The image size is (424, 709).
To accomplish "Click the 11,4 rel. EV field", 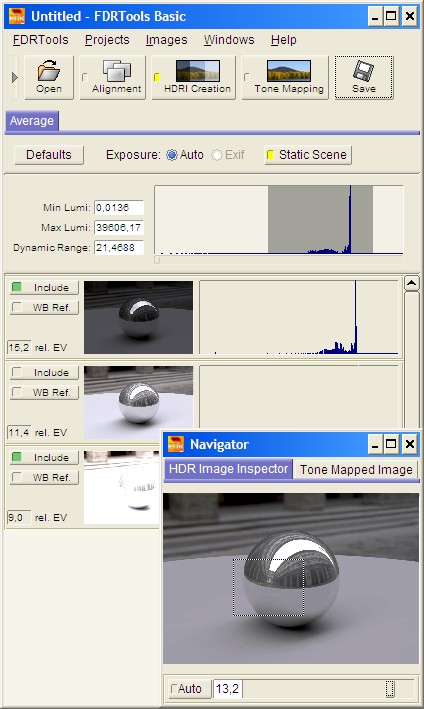I will 19,432.
